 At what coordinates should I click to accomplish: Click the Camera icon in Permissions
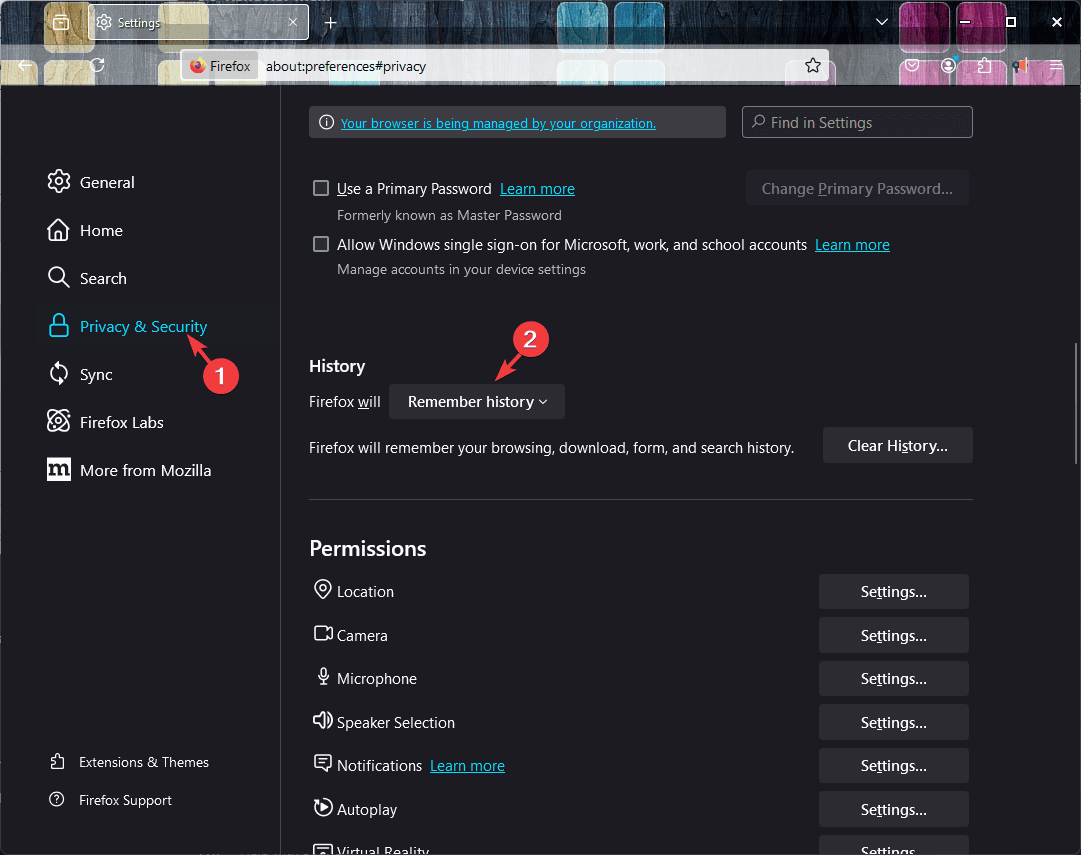pyautogui.click(x=323, y=633)
